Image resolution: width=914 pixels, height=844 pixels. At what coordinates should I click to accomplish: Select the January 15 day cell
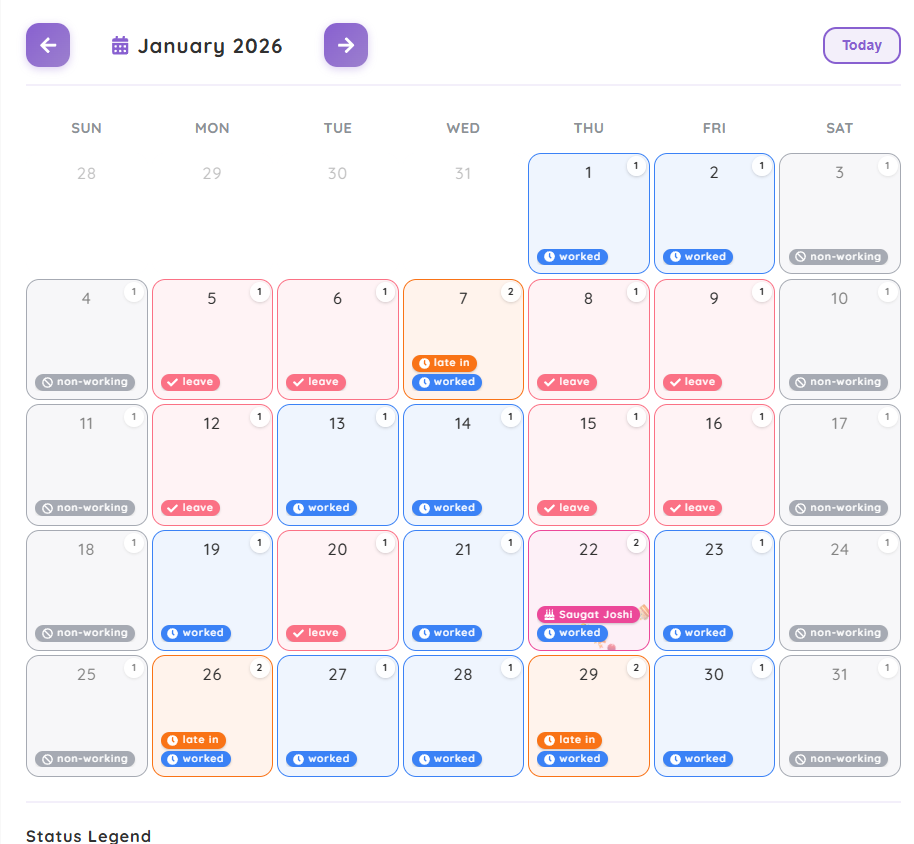point(588,464)
